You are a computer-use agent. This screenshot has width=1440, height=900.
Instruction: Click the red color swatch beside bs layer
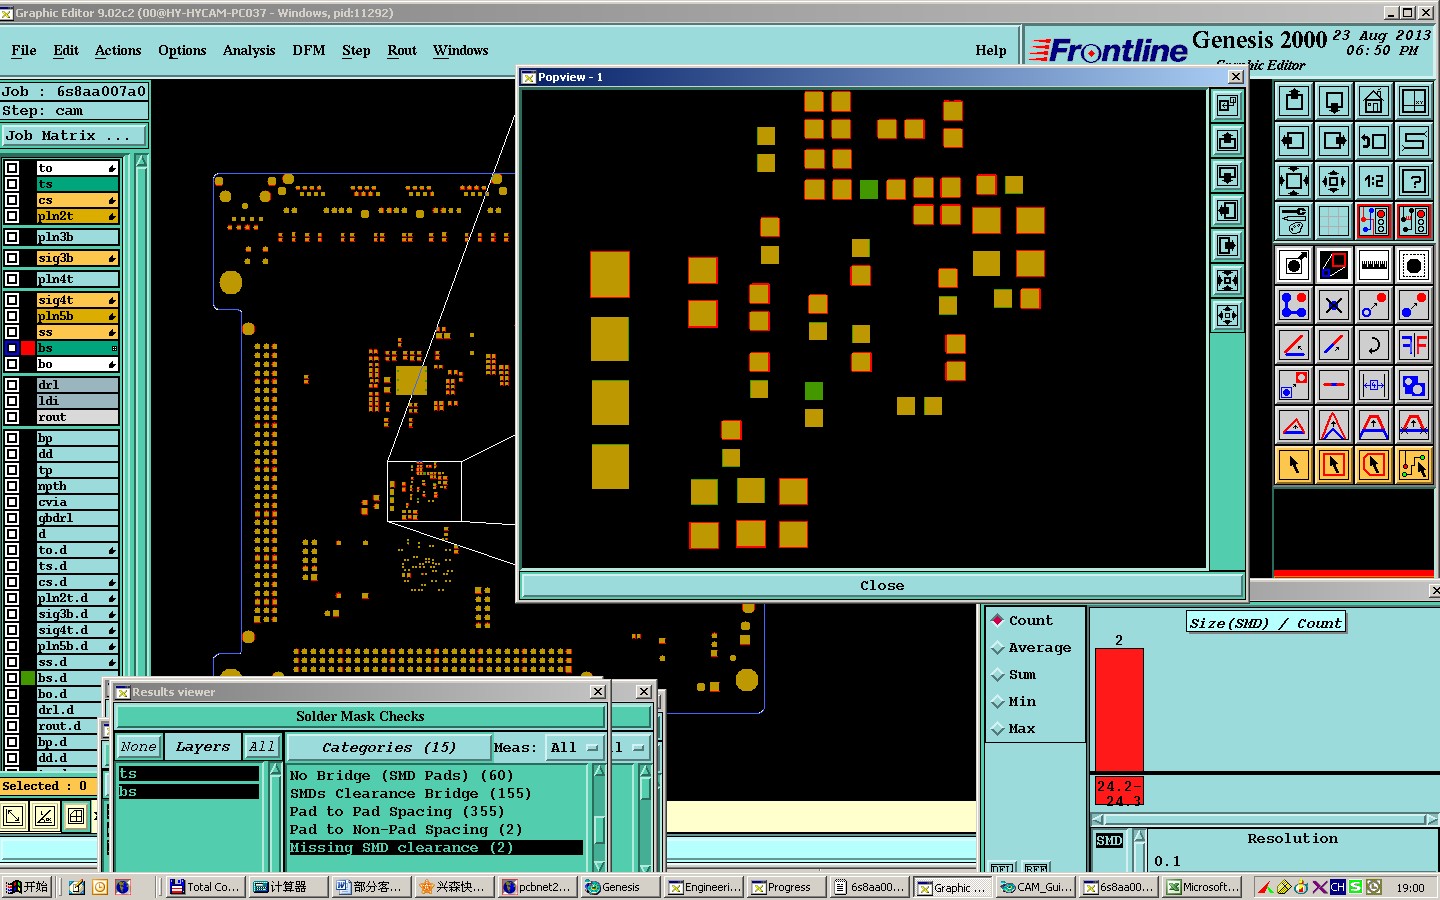click(28, 348)
